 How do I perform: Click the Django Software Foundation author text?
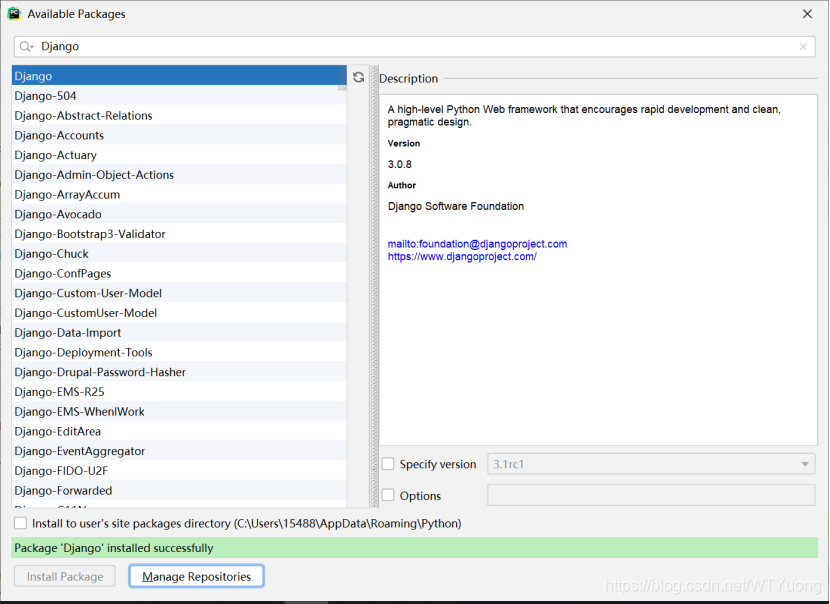456,206
